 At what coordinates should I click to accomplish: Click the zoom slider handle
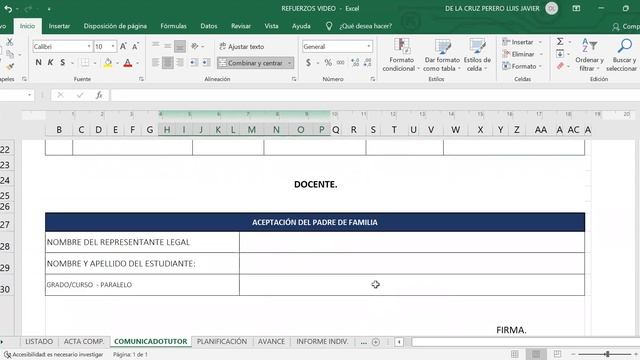click(607, 354)
